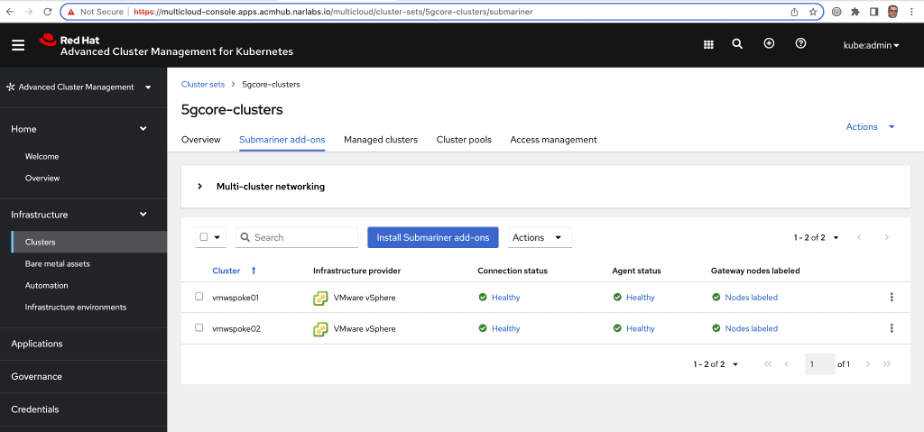Open the hamburger navigation menu

[x=18, y=45]
